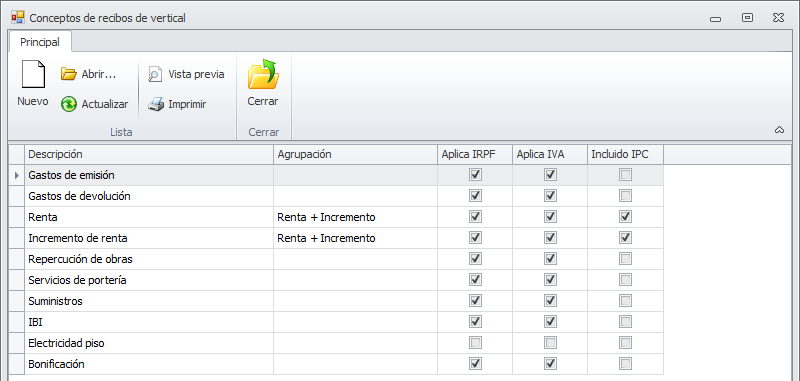
Task: Click the row indicator arrow for Gastos de emisión
Action: click(x=16, y=175)
